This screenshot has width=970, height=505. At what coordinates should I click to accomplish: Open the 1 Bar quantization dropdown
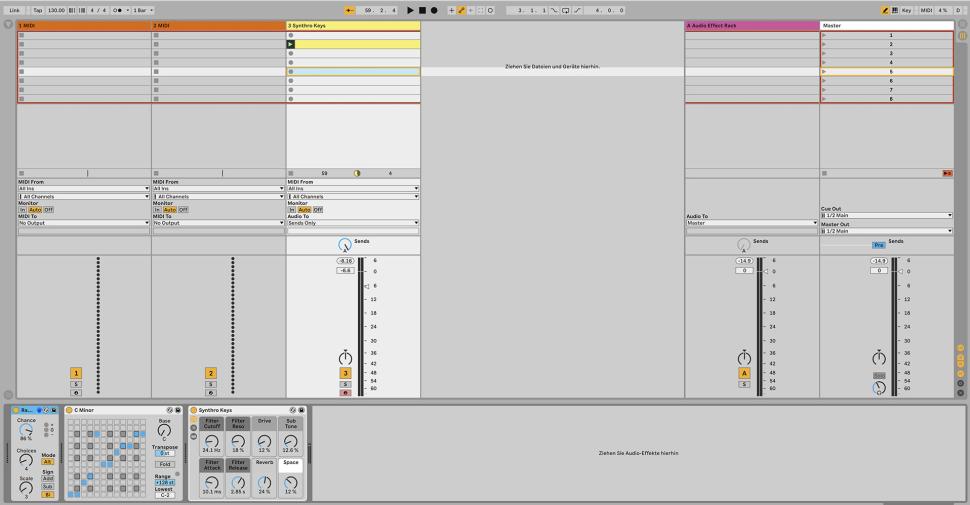pos(143,11)
